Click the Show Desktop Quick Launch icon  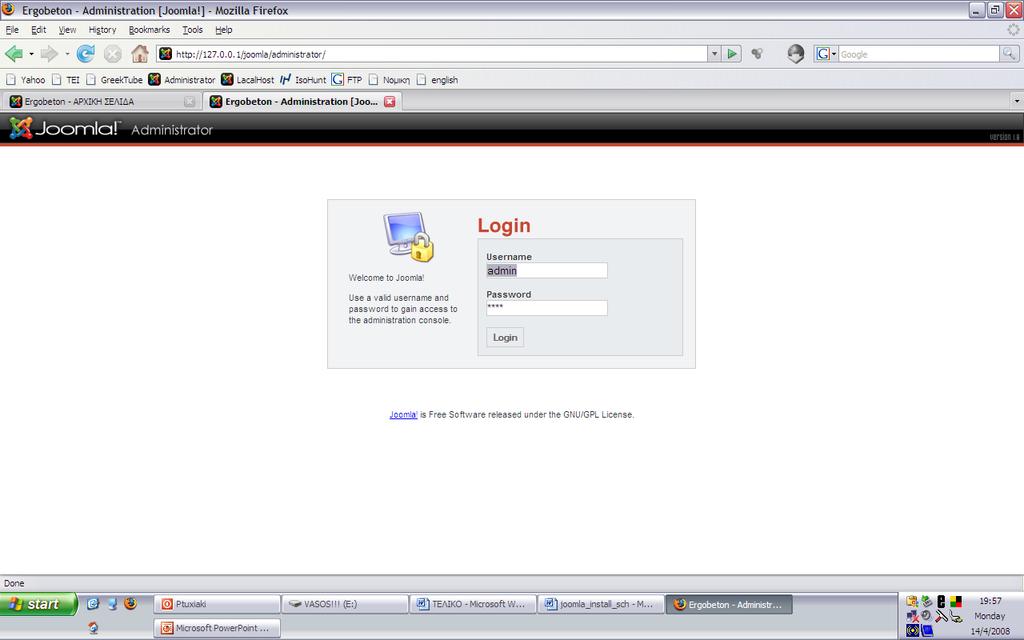click(x=112, y=603)
